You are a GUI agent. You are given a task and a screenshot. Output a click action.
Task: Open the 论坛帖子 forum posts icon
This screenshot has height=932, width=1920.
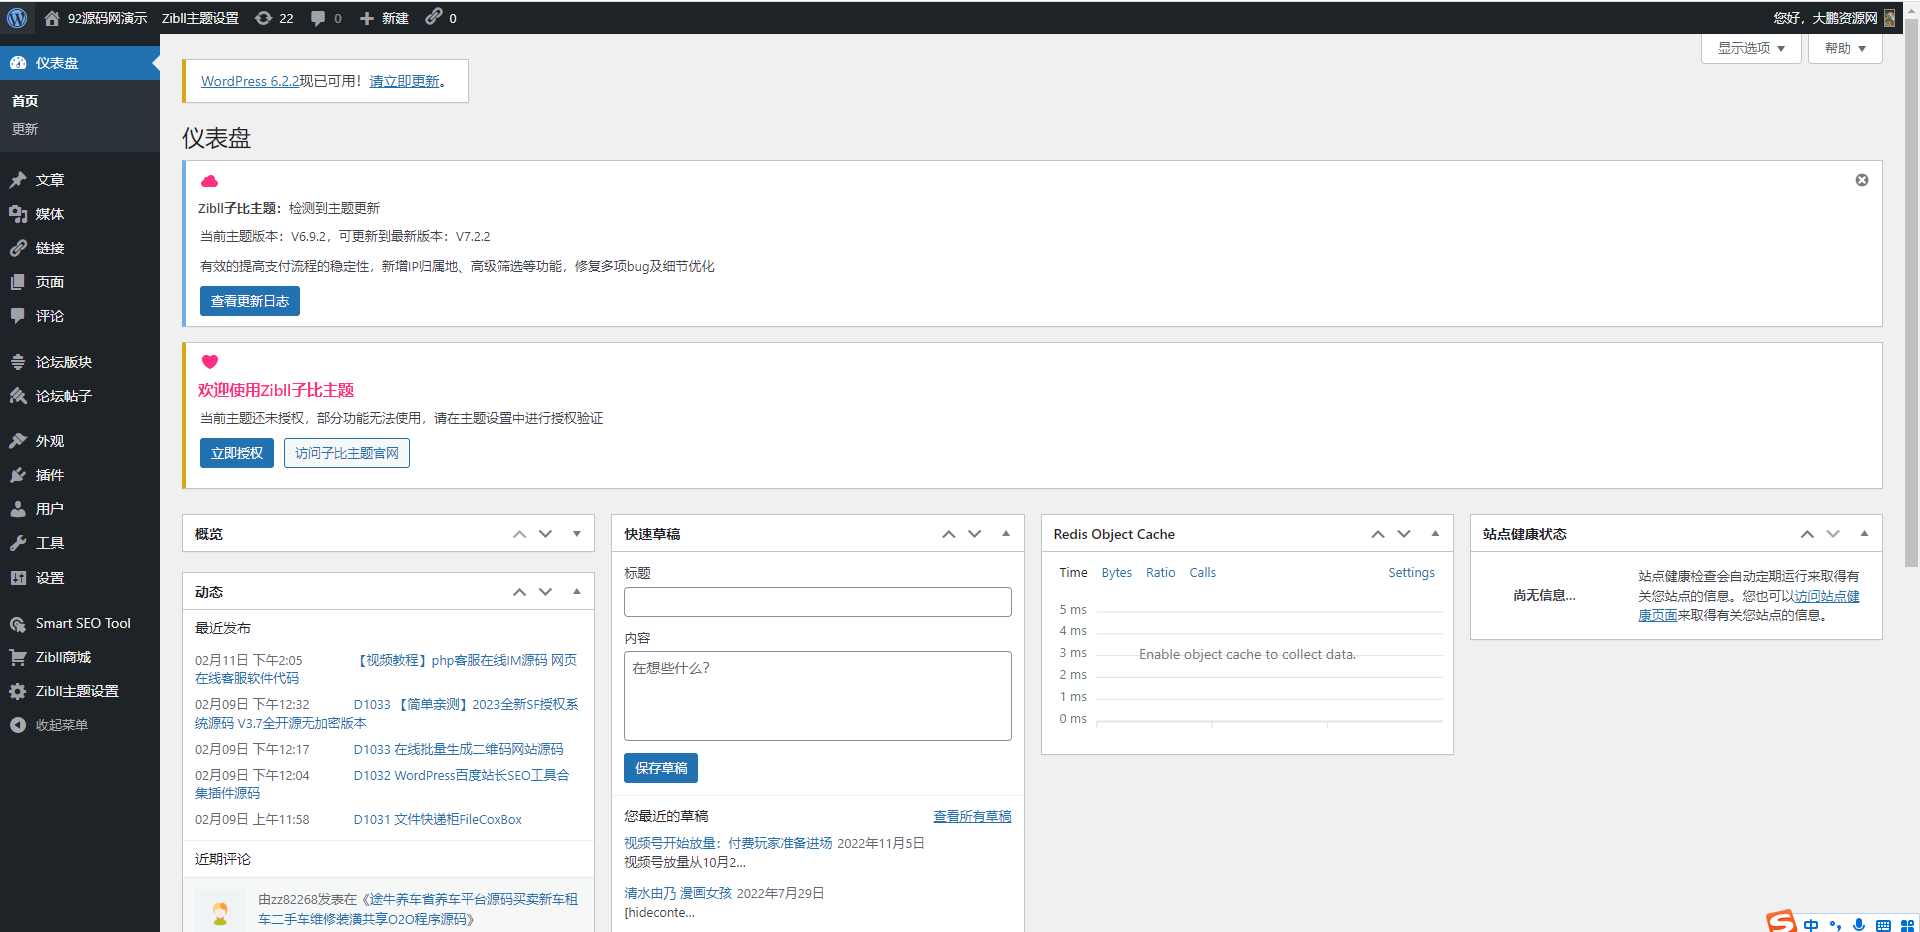tap(18, 396)
